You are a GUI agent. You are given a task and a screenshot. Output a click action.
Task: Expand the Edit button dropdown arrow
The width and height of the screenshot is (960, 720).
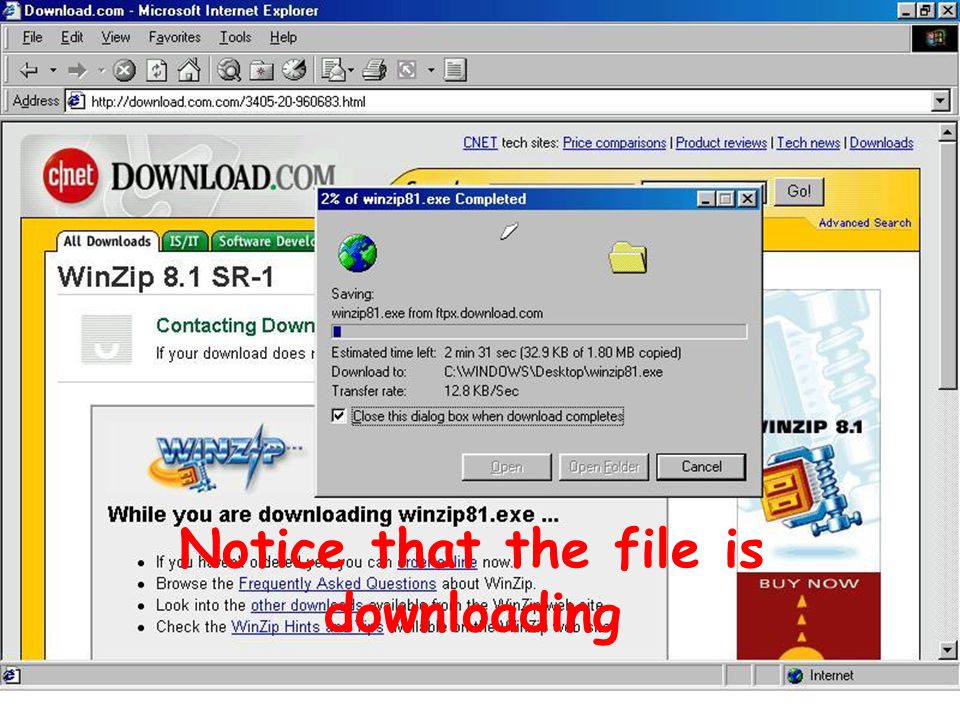(431, 70)
